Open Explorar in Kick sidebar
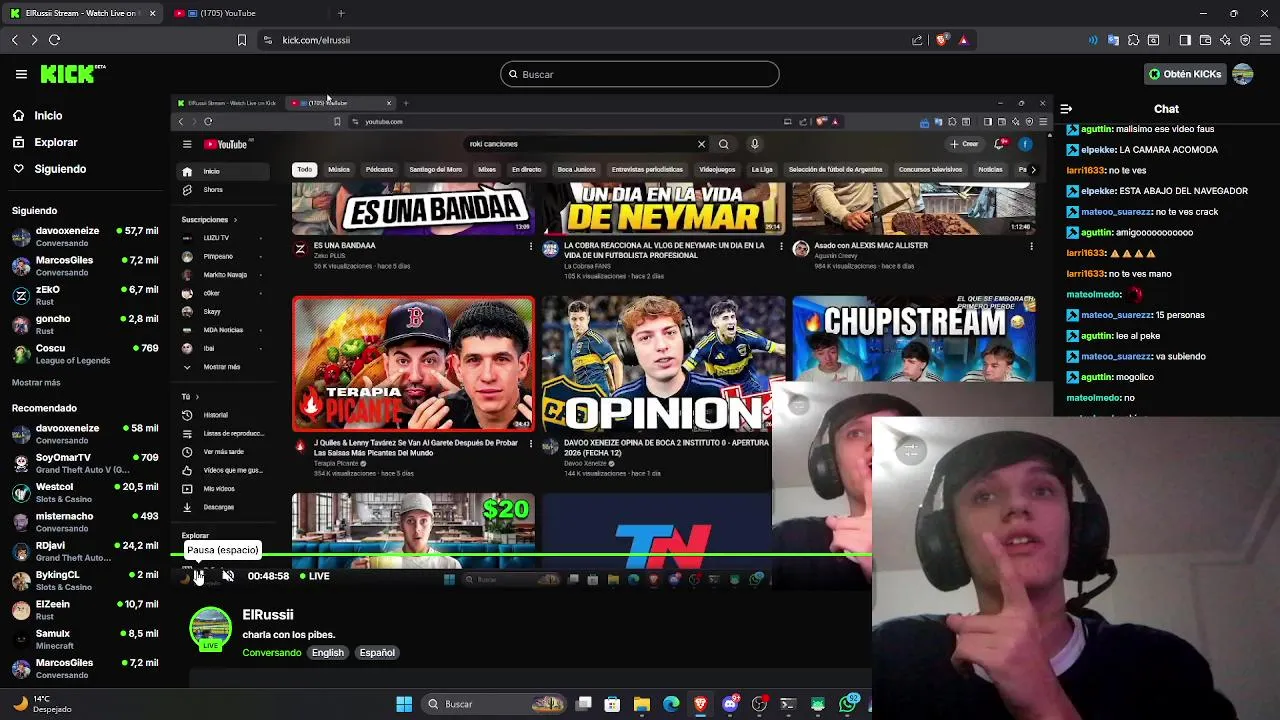 point(45,142)
